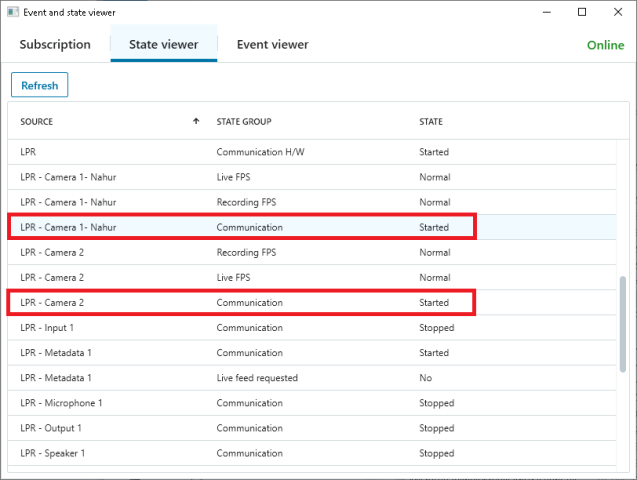Switch to the Event viewer tab
The image size is (637, 480).
click(x=272, y=45)
